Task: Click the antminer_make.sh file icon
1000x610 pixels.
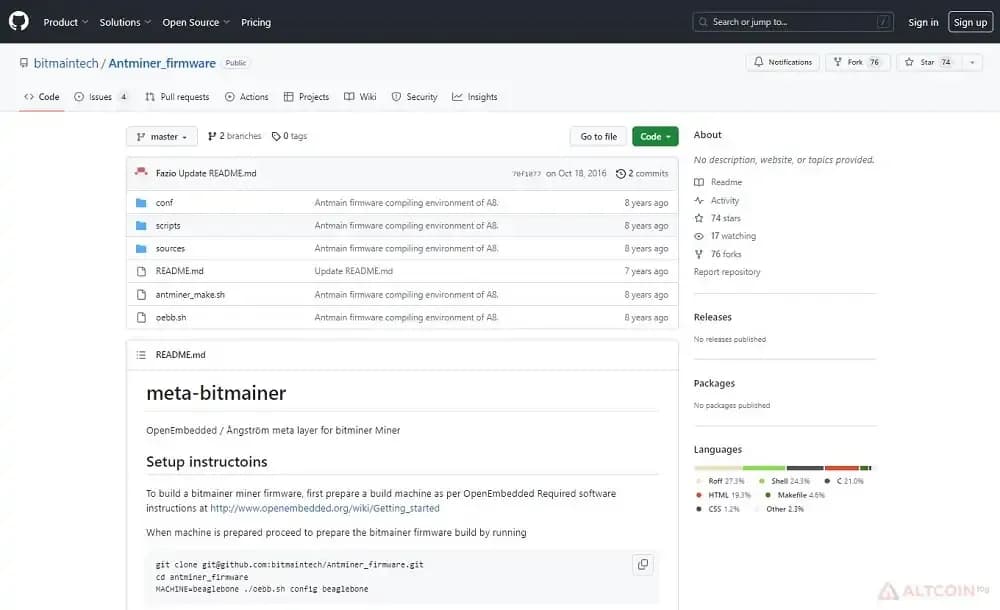Action: tap(141, 295)
